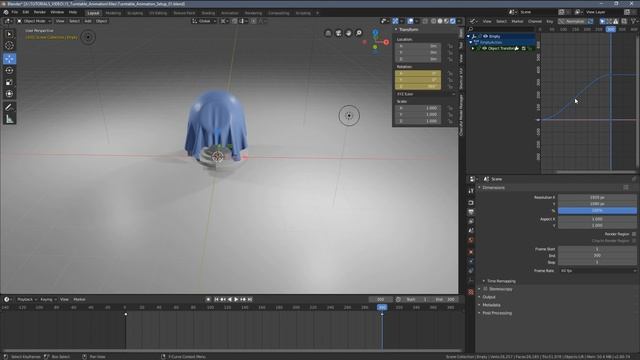Open the Tool properties tab icon
Screen dimensions: 640x360
click(471, 191)
